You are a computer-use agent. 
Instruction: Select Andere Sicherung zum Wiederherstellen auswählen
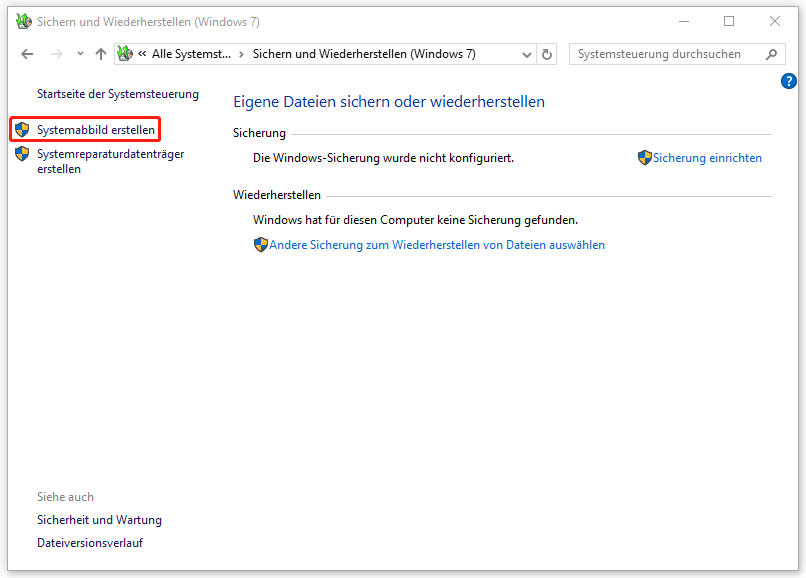[435, 245]
